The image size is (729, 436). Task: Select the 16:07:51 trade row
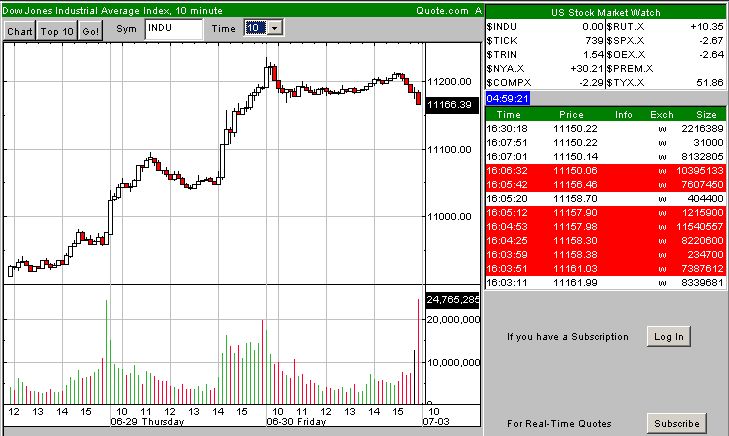(605, 143)
